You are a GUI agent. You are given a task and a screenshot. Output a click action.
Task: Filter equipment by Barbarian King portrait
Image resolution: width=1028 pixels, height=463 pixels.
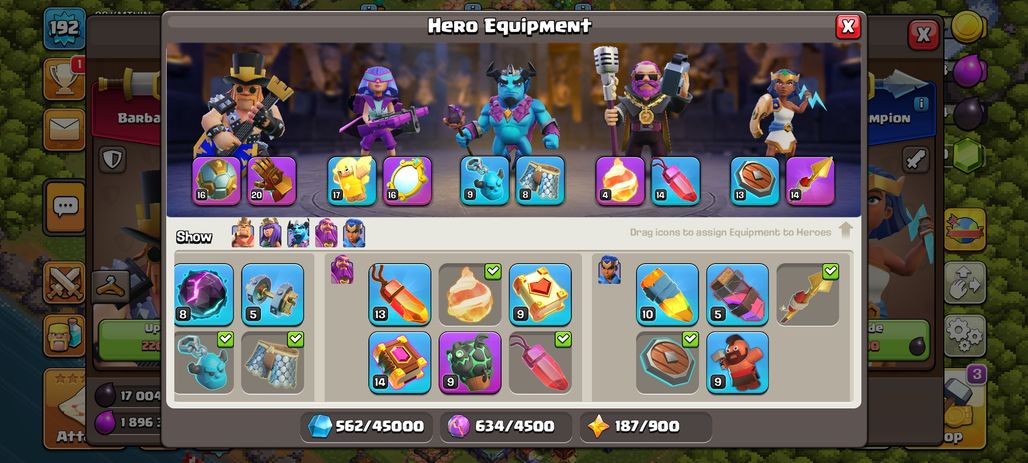click(243, 233)
